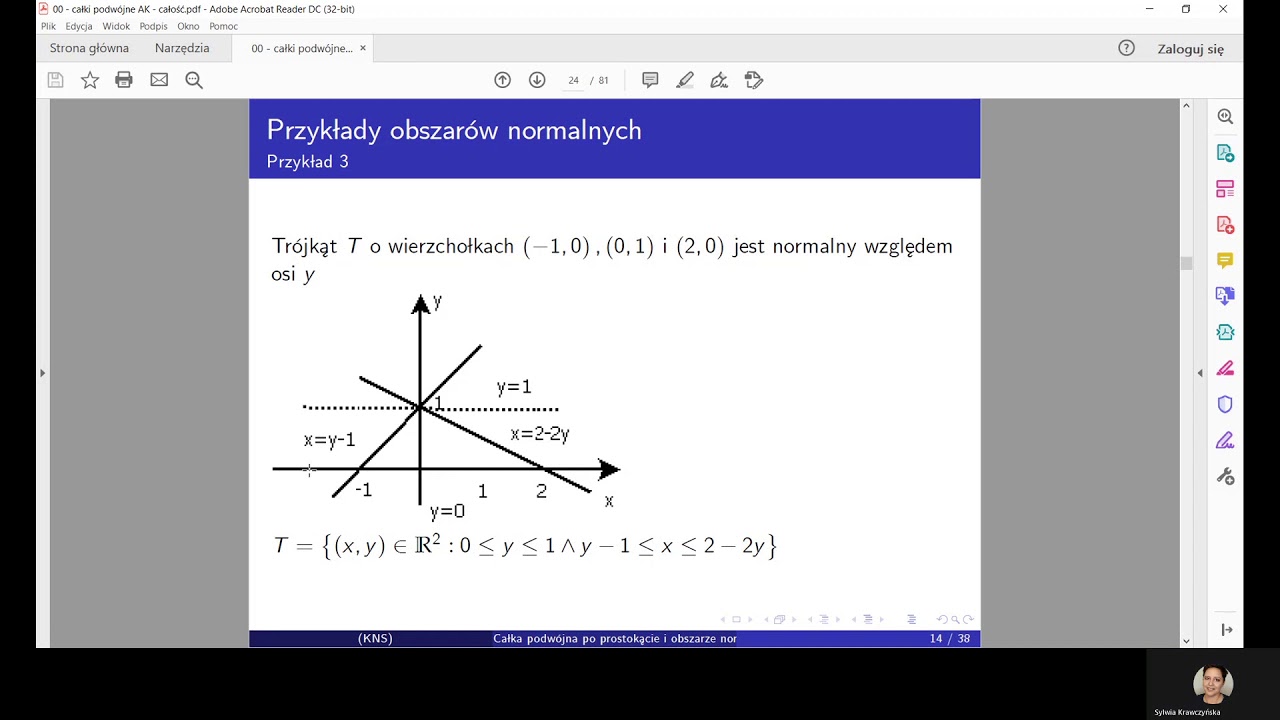The width and height of the screenshot is (1280, 720).
Task: Send the file by email with the envelope icon
Action: click(159, 80)
